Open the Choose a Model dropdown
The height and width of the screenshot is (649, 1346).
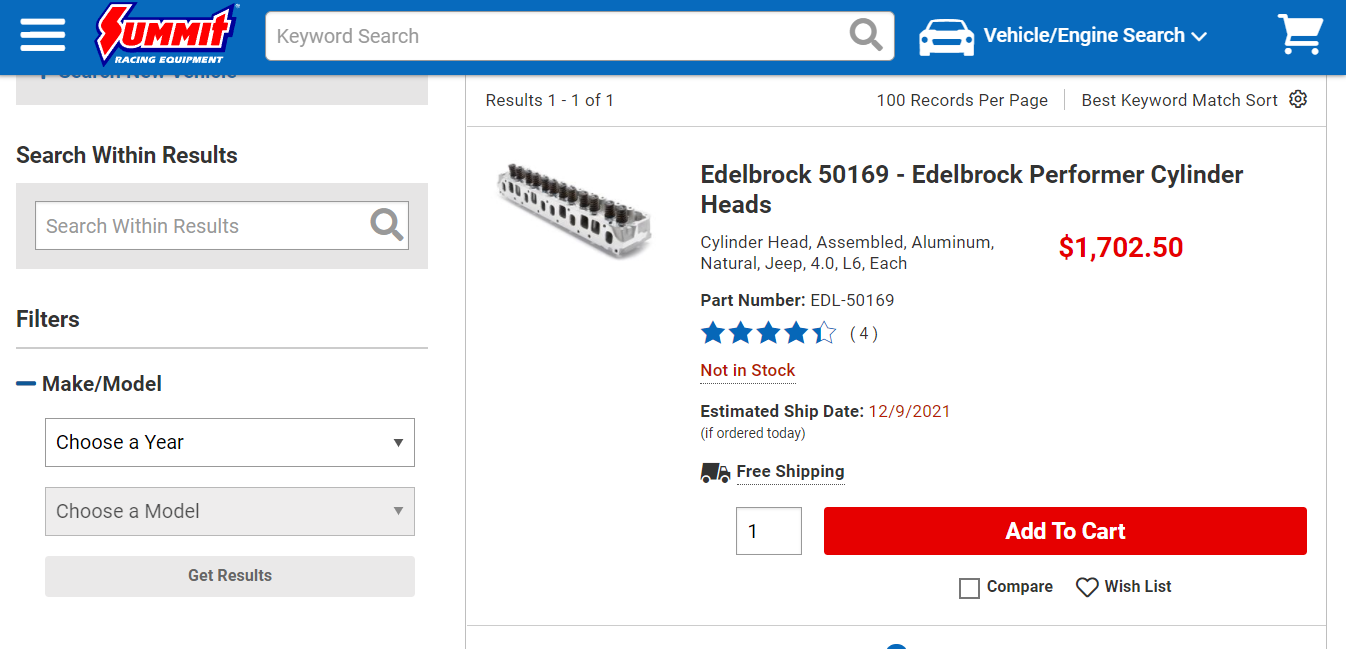[x=230, y=511]
